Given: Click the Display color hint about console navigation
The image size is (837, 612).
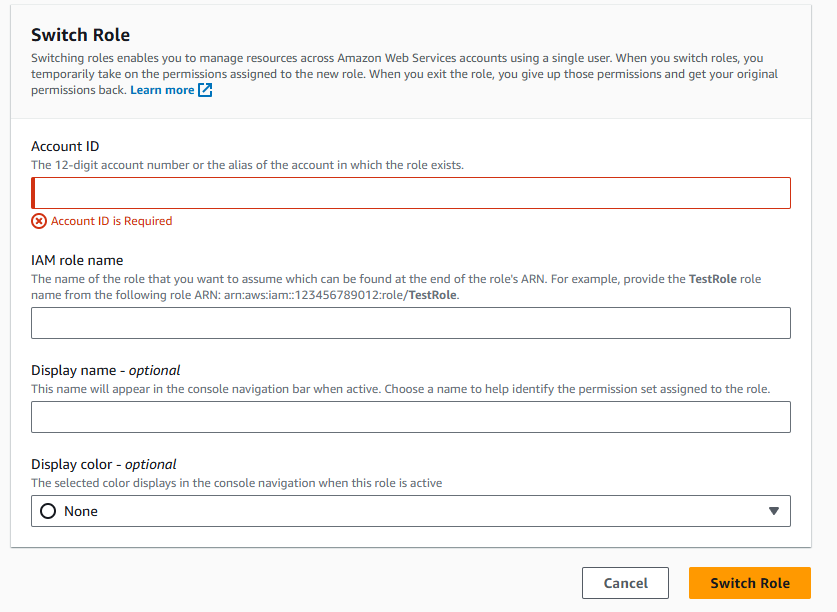Looking at the screenshot, I should click(x=236, y=483).
